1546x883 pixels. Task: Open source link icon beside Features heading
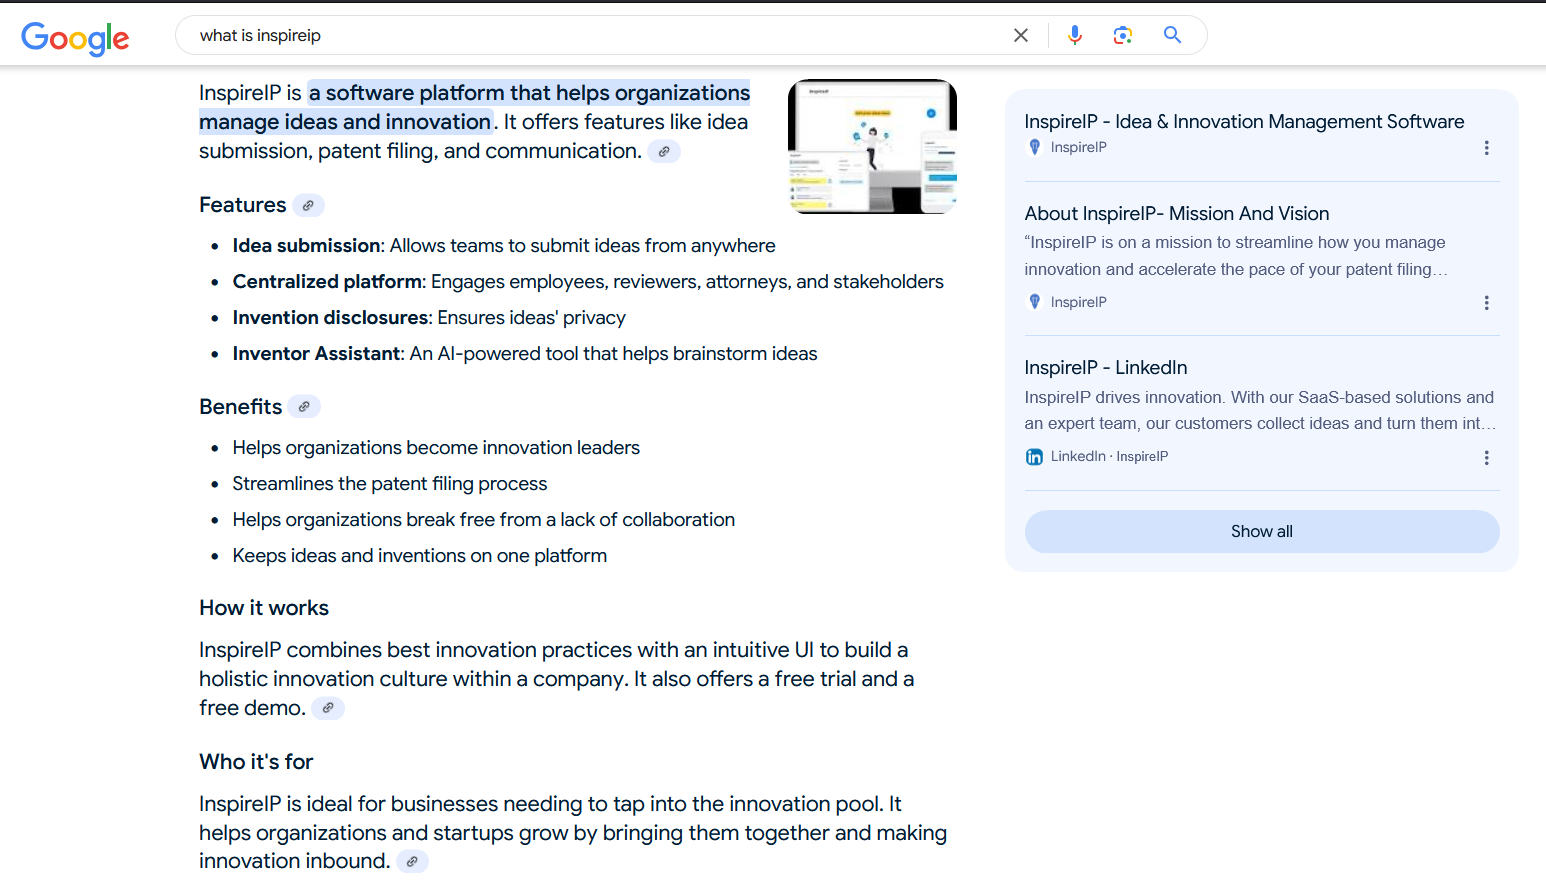(308, 206)
